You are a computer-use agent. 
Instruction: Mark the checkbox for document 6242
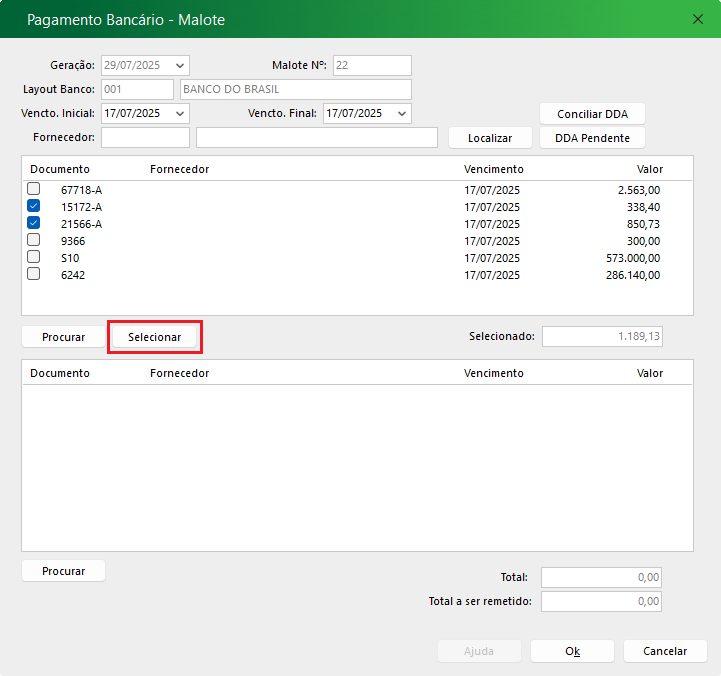click(x=34, y=274)
